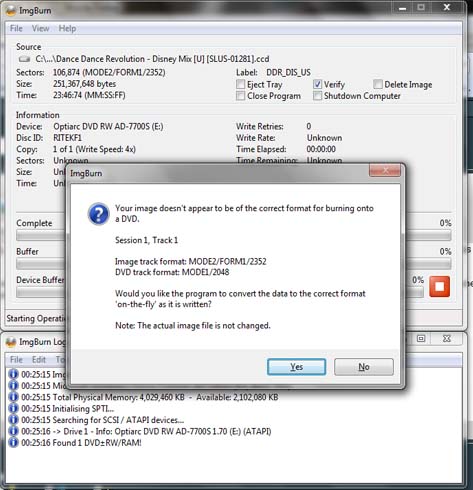Click the time value 23:46:74 (MM:SS:FF)
This screenshot has height=490, width=473.
click(89, 95)
